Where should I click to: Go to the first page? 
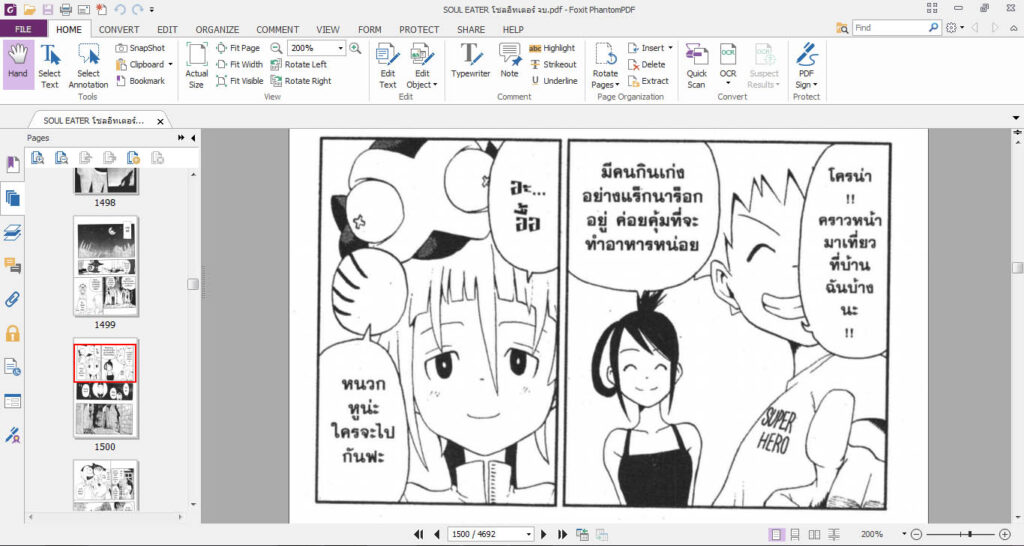click(x=419, y=534)
